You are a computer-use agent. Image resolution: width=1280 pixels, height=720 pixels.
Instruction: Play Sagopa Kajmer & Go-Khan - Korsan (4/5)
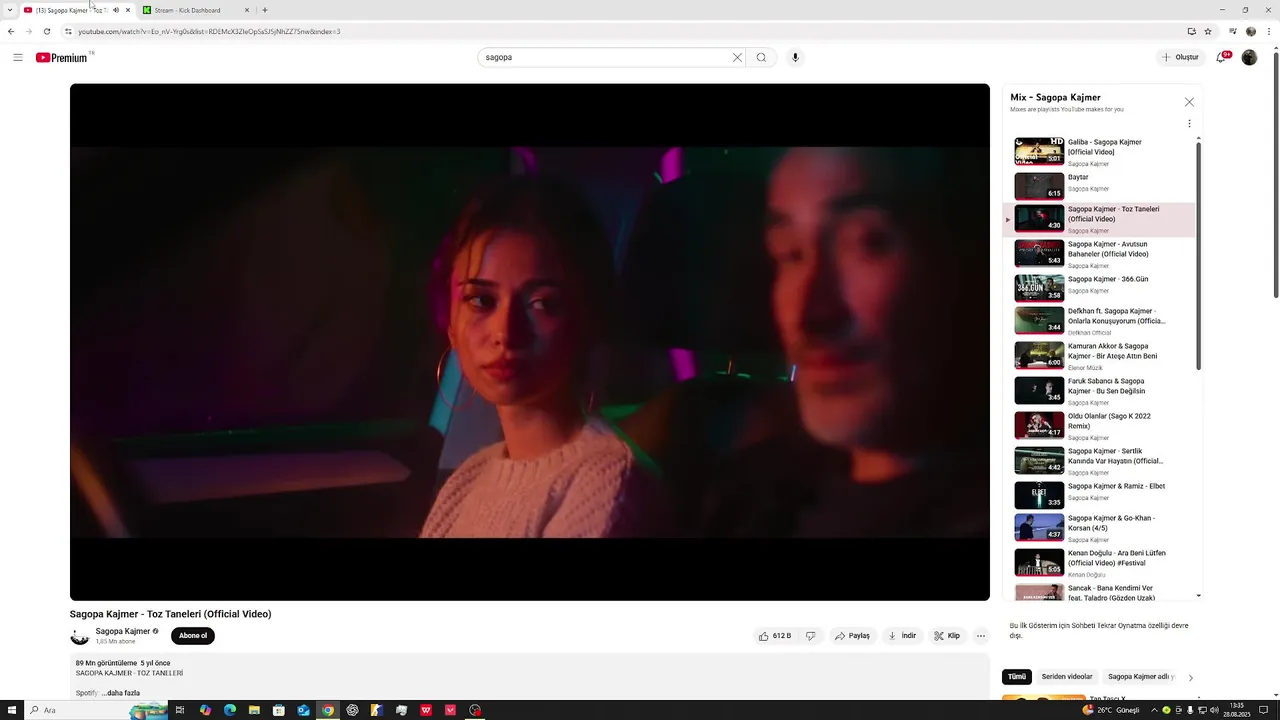(1100, 528)
